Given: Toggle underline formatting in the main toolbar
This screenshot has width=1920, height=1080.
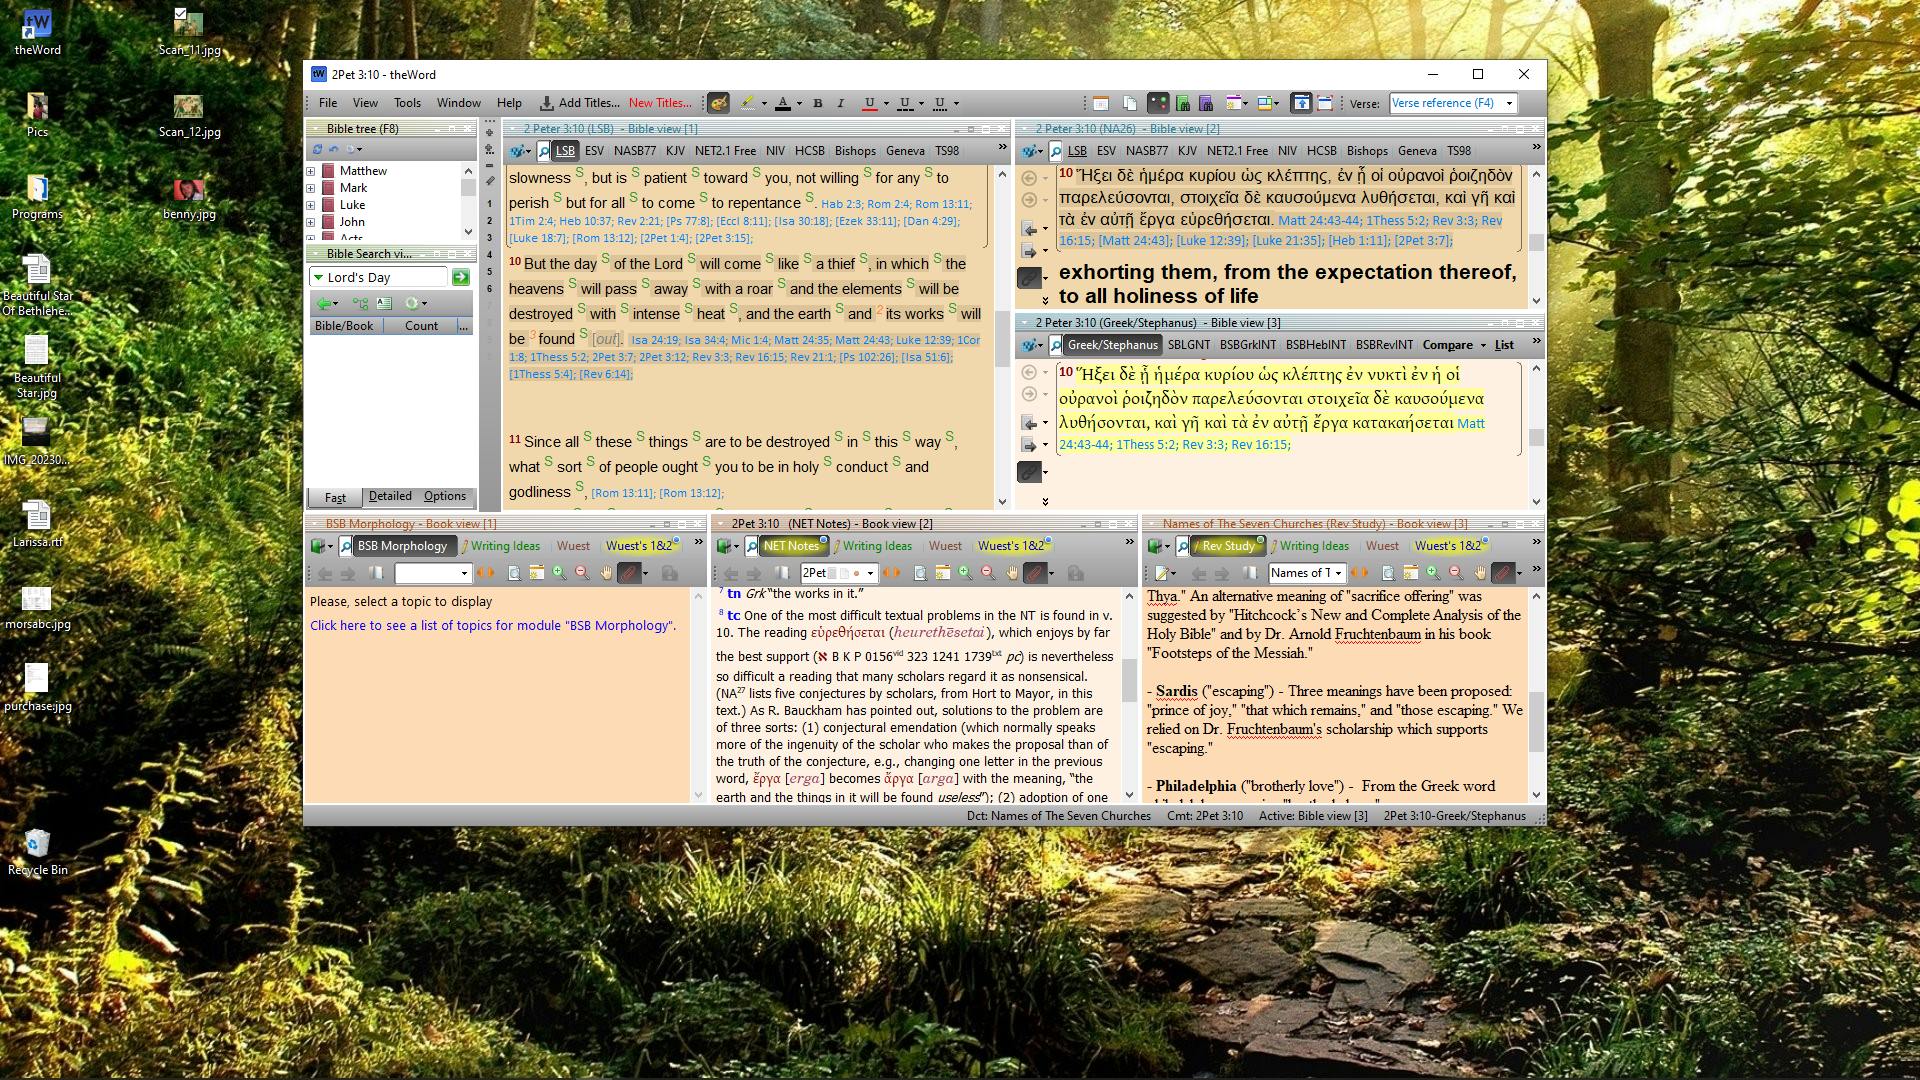Looking at the screenshot, I should click(x=868, y=102).
